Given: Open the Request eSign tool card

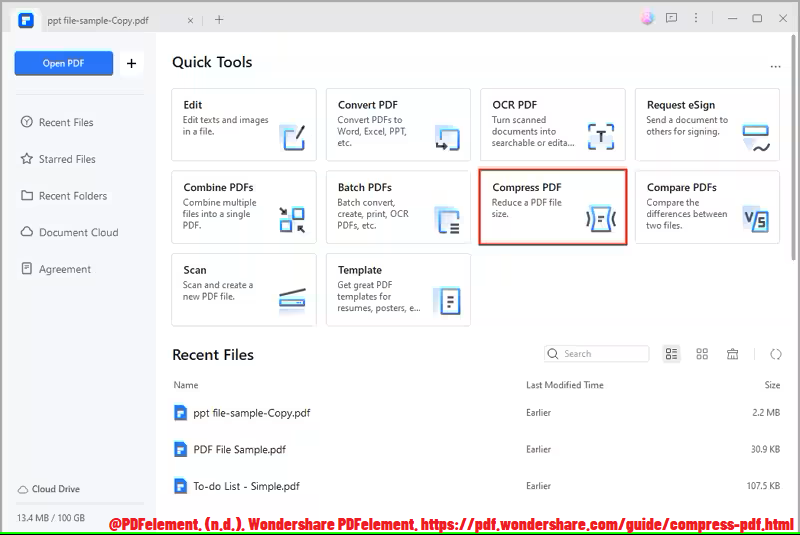Looking at the screenshot, I should tap(707, 124).
